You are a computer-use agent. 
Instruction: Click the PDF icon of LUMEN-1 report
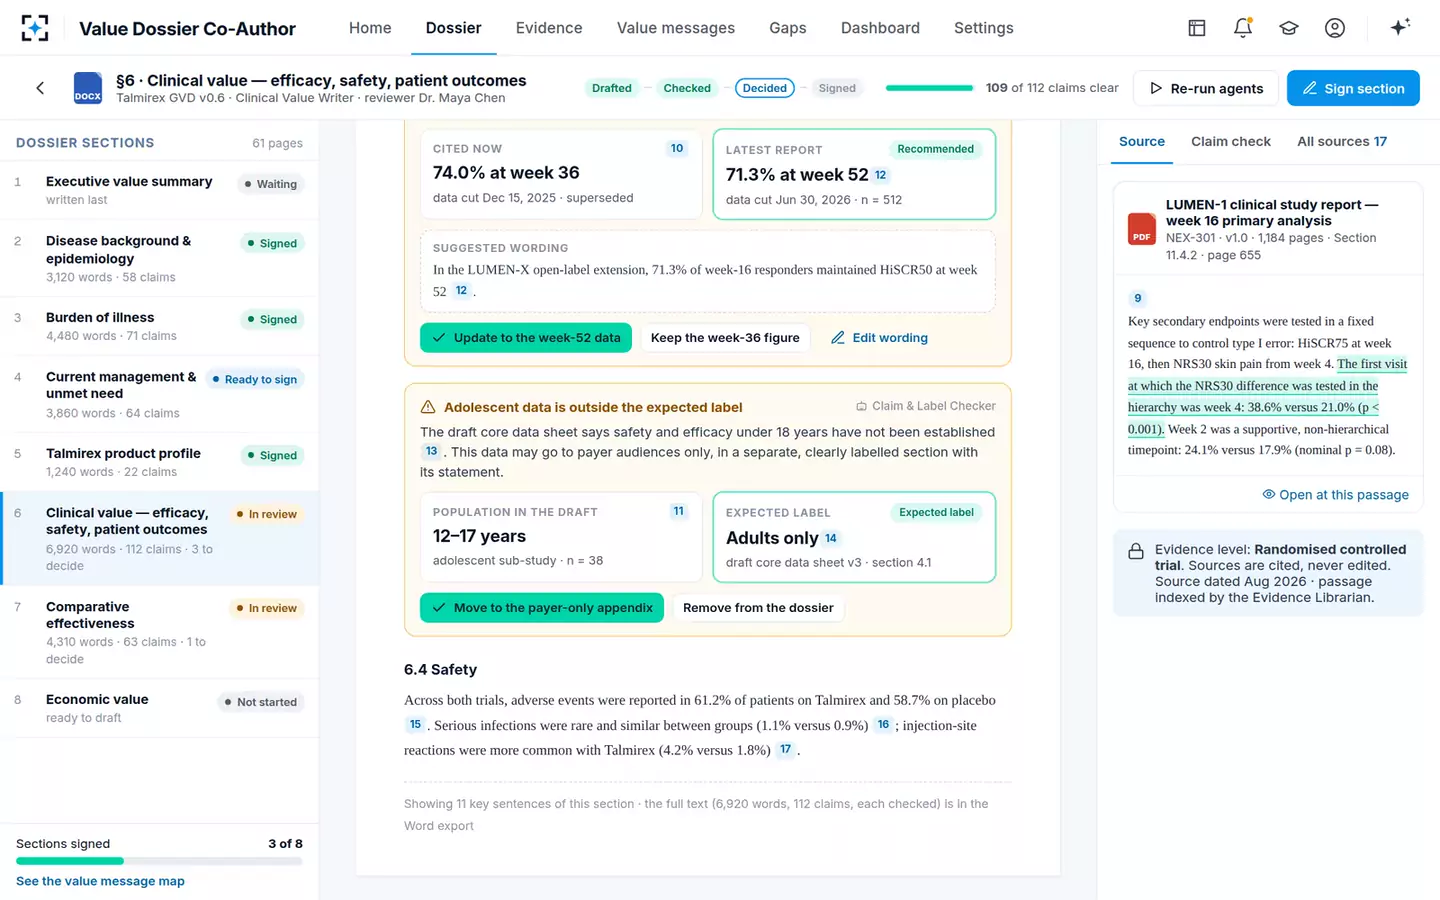coord(1142,229)
